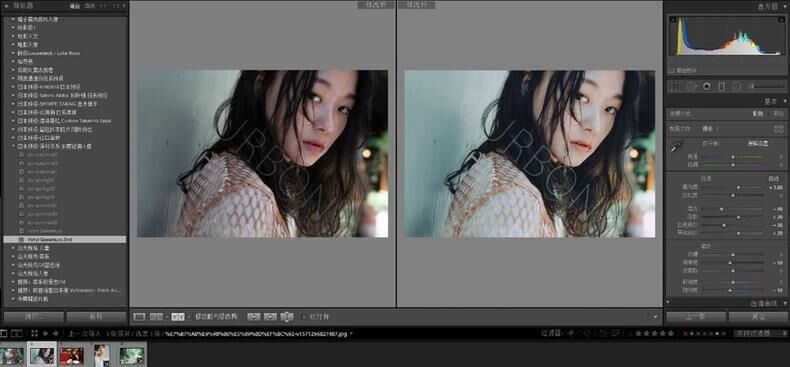Click the before/after Y|Y view icon
The width and height of the screenshot is (790, 367).
click(x=177, y=317)
